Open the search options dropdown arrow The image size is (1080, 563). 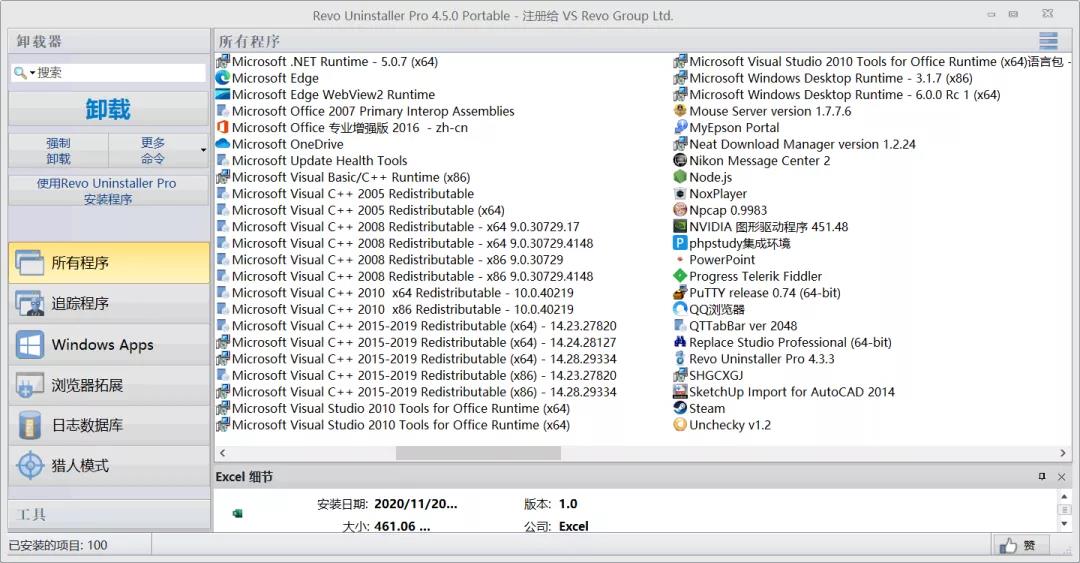coord(32,73)
